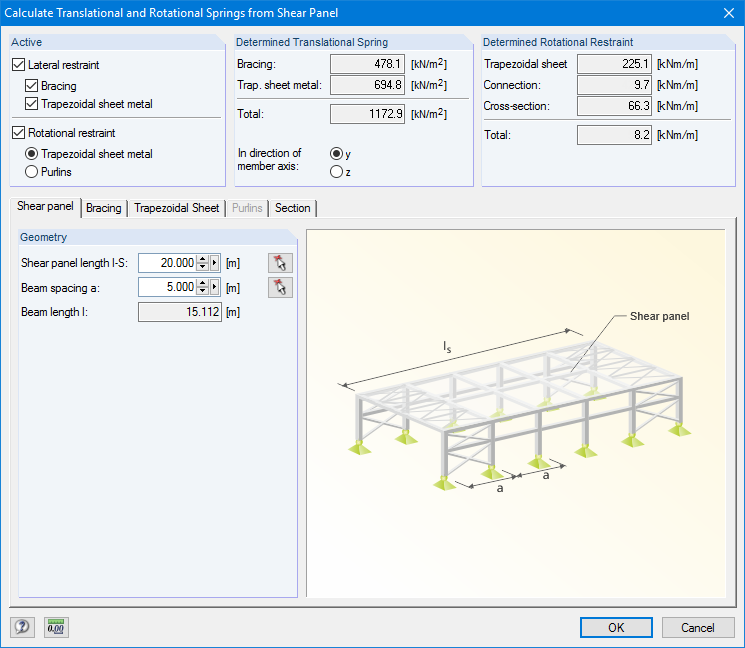
Task: Dismiss the dialog with Cancel
Action: pyautogui.click(x=697, y=628)
